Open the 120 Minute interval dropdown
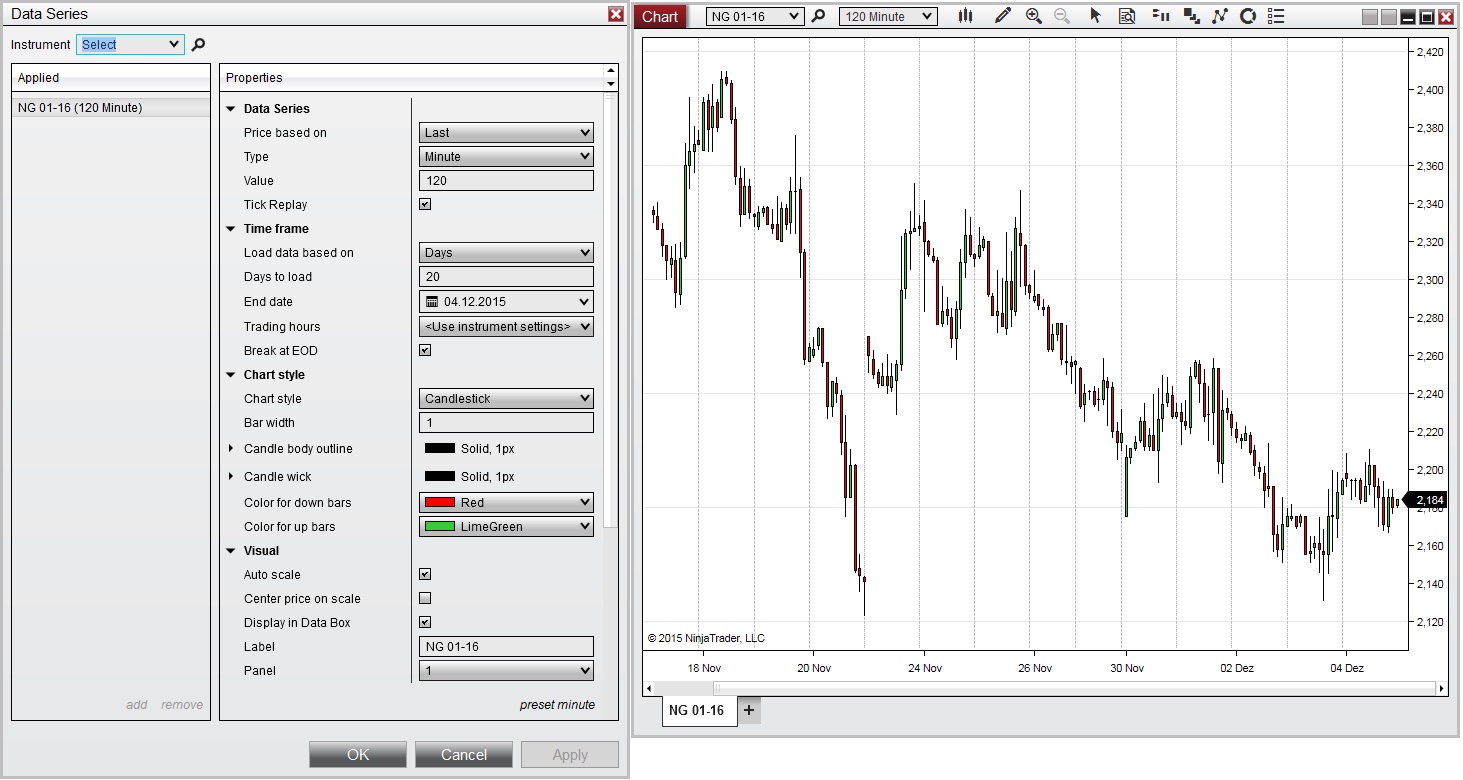Image resolution: width=1463 pixels, height=780 pixels. tap(888, 16)
